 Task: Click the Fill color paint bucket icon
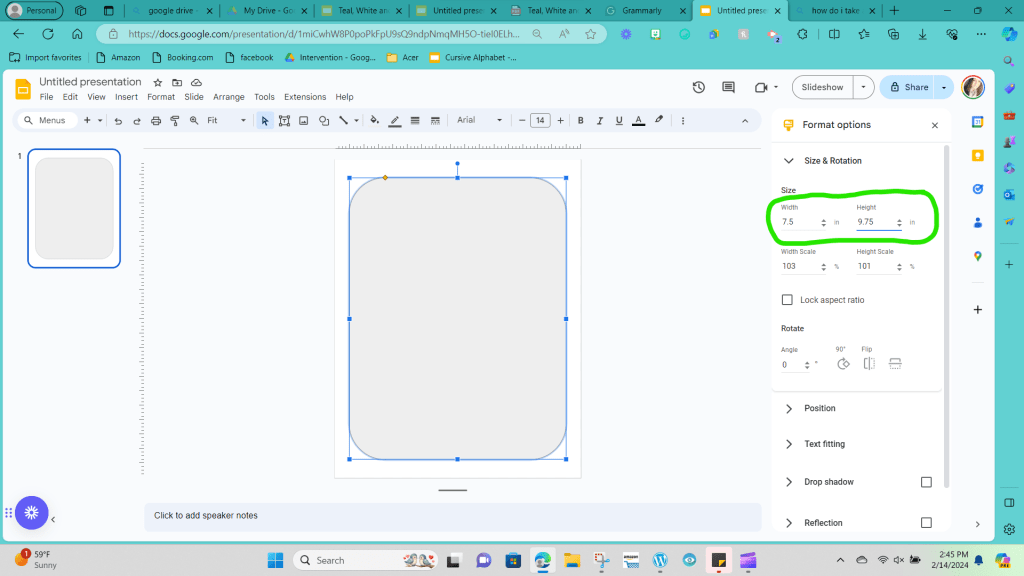click(x=375, y=120)
